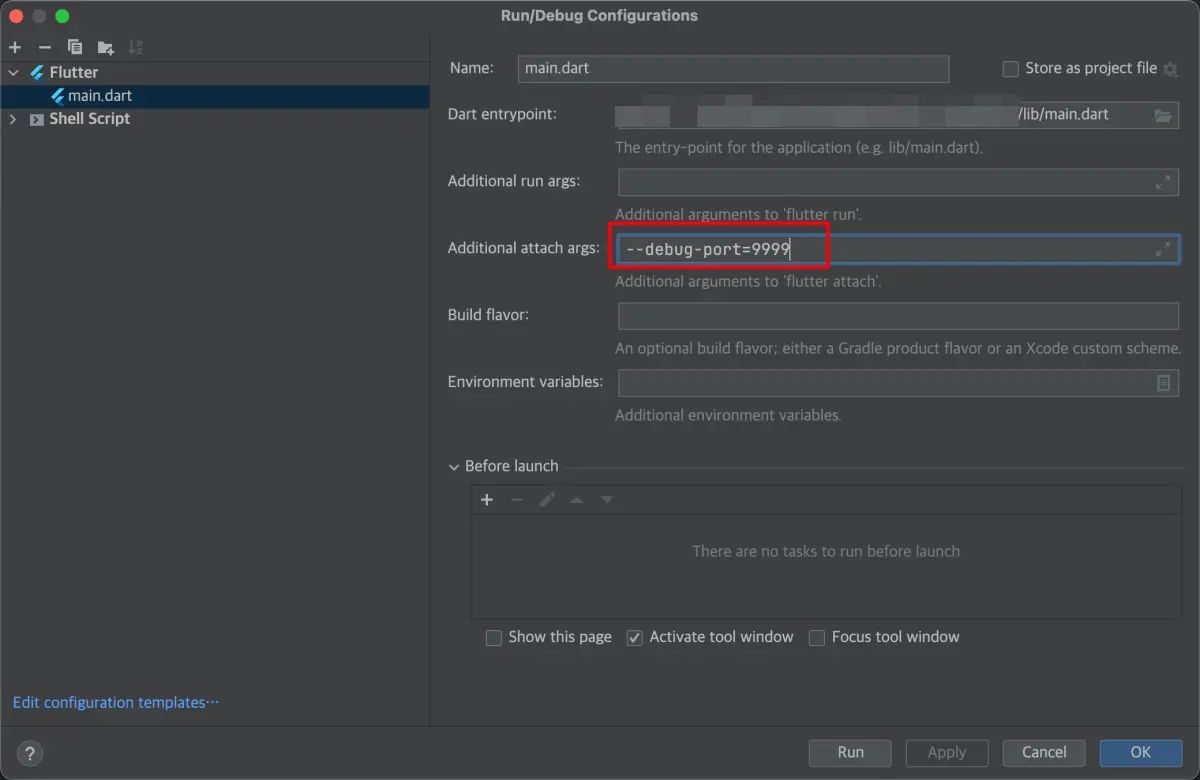Add a new run configuration

pyautogui.click(x=14, y=46)
